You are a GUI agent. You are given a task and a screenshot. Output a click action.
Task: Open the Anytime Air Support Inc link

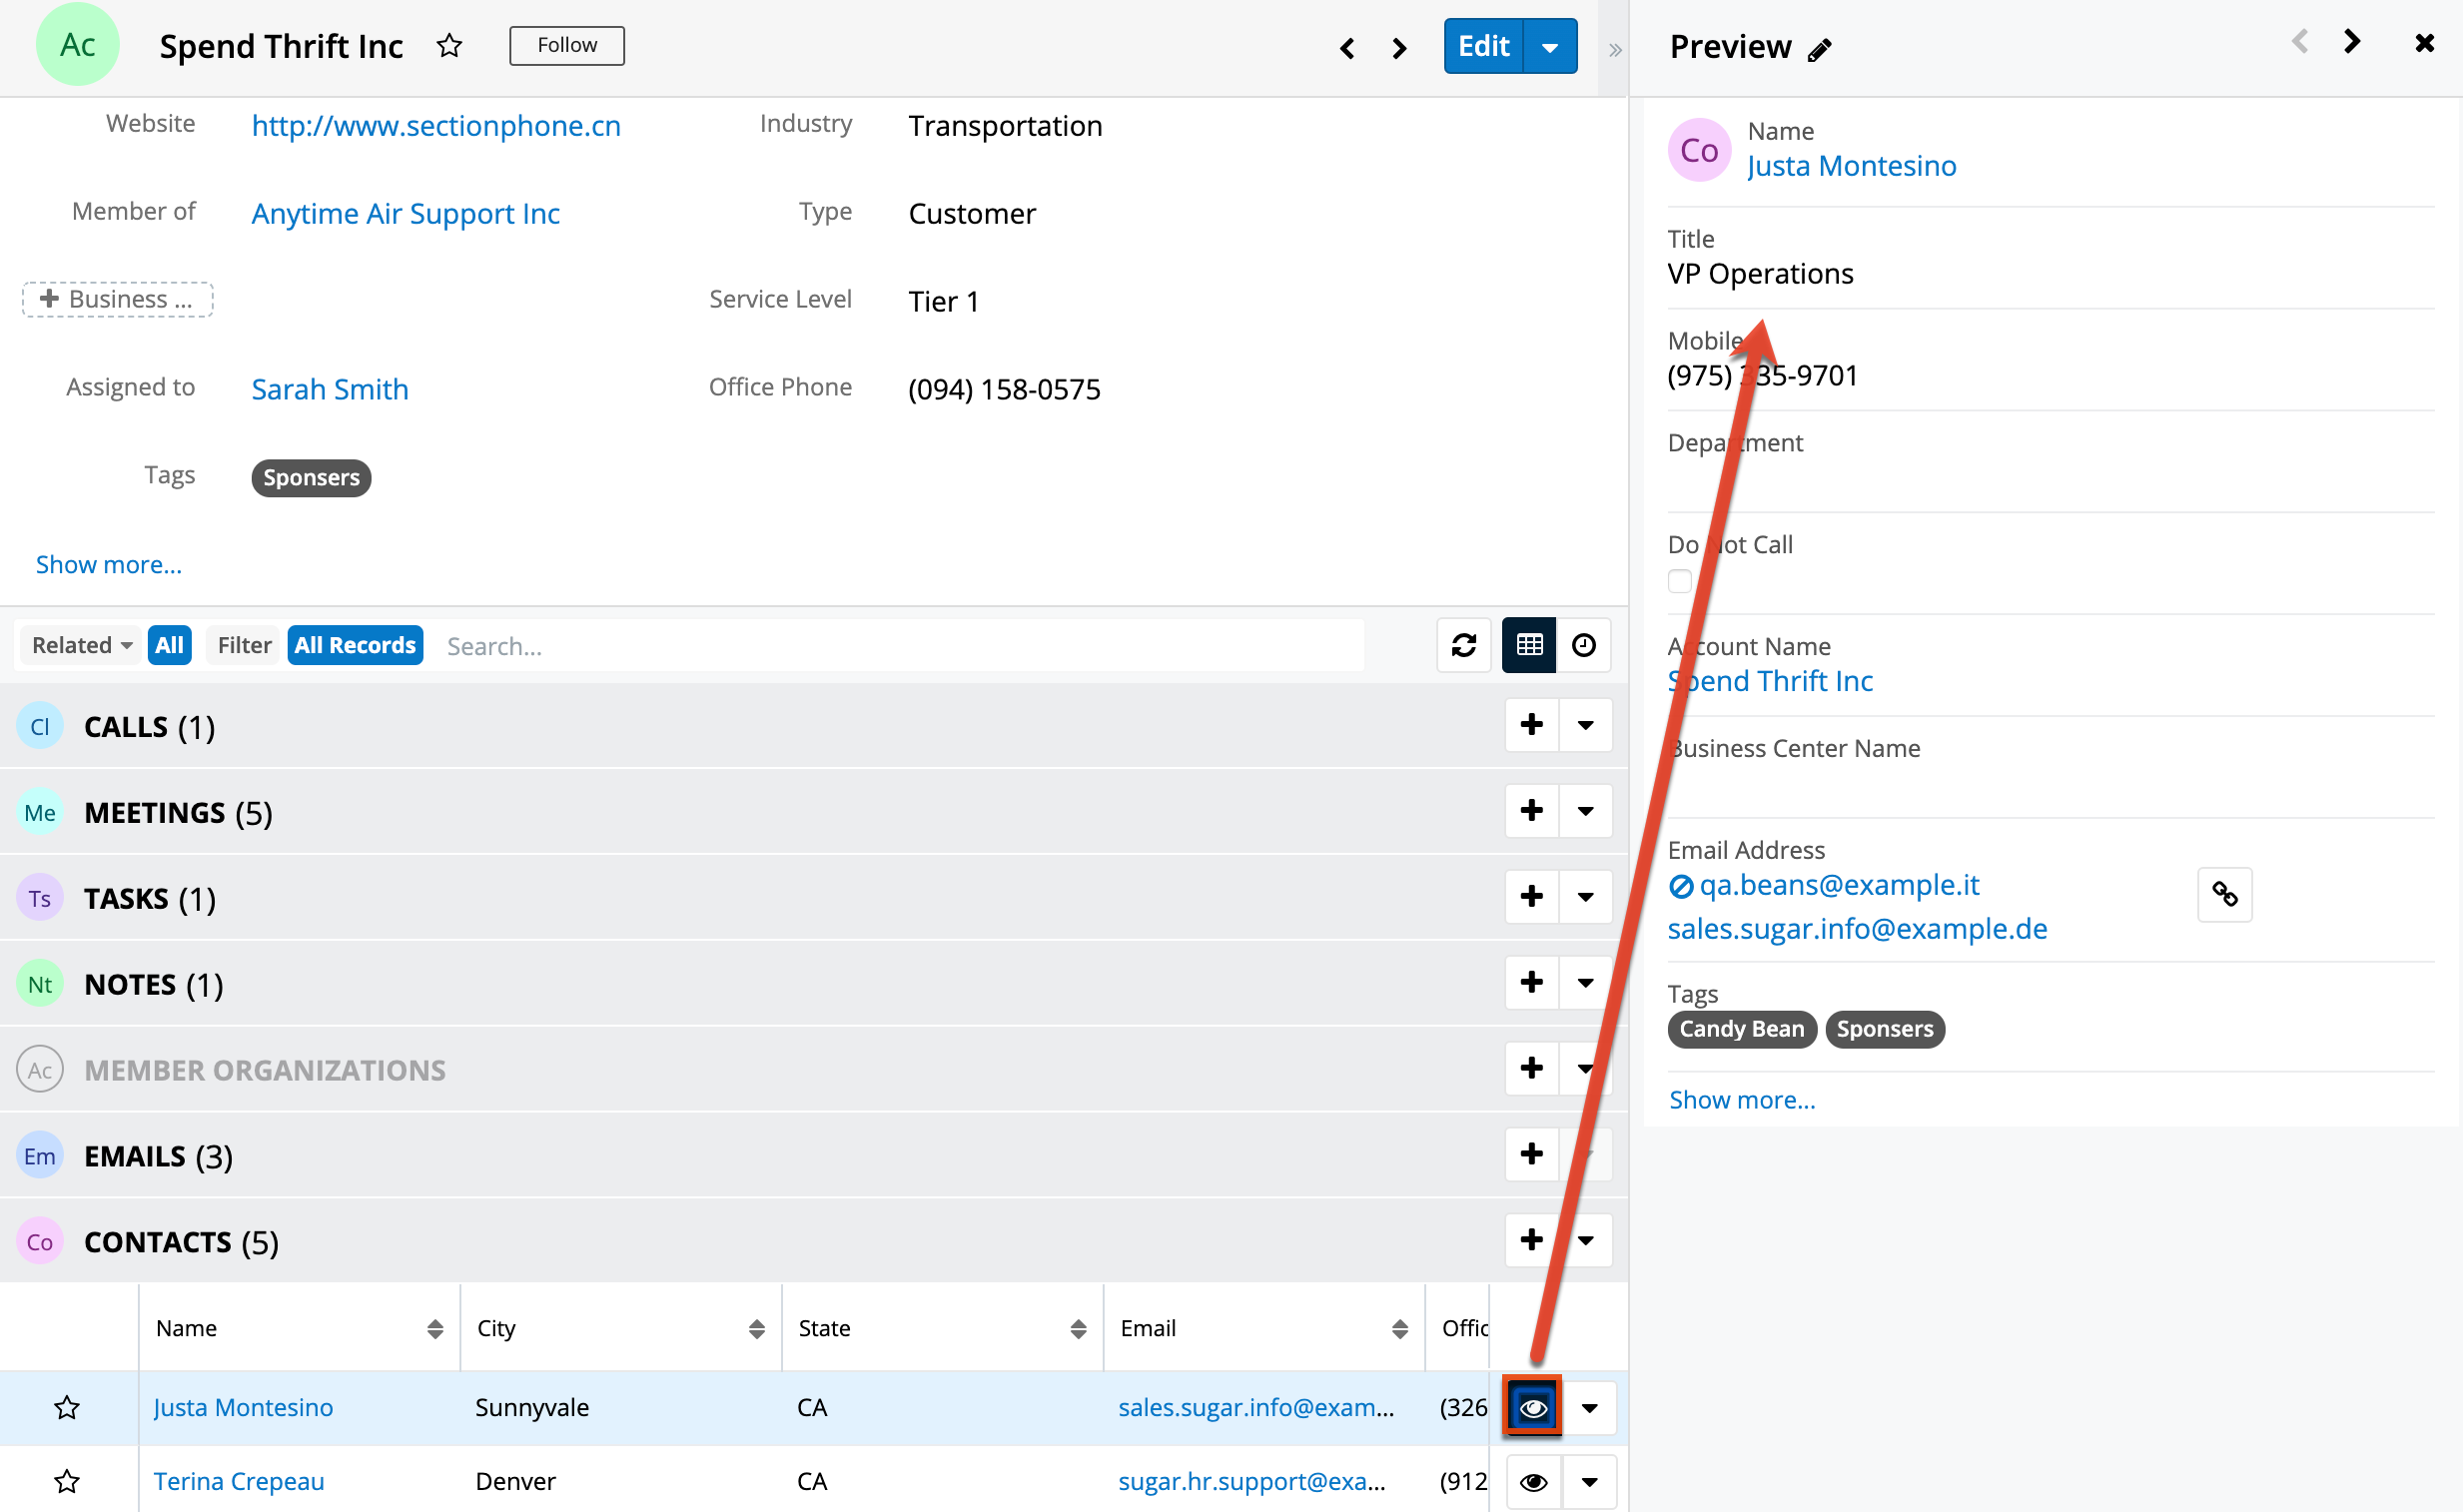click(x=405, y=213)
